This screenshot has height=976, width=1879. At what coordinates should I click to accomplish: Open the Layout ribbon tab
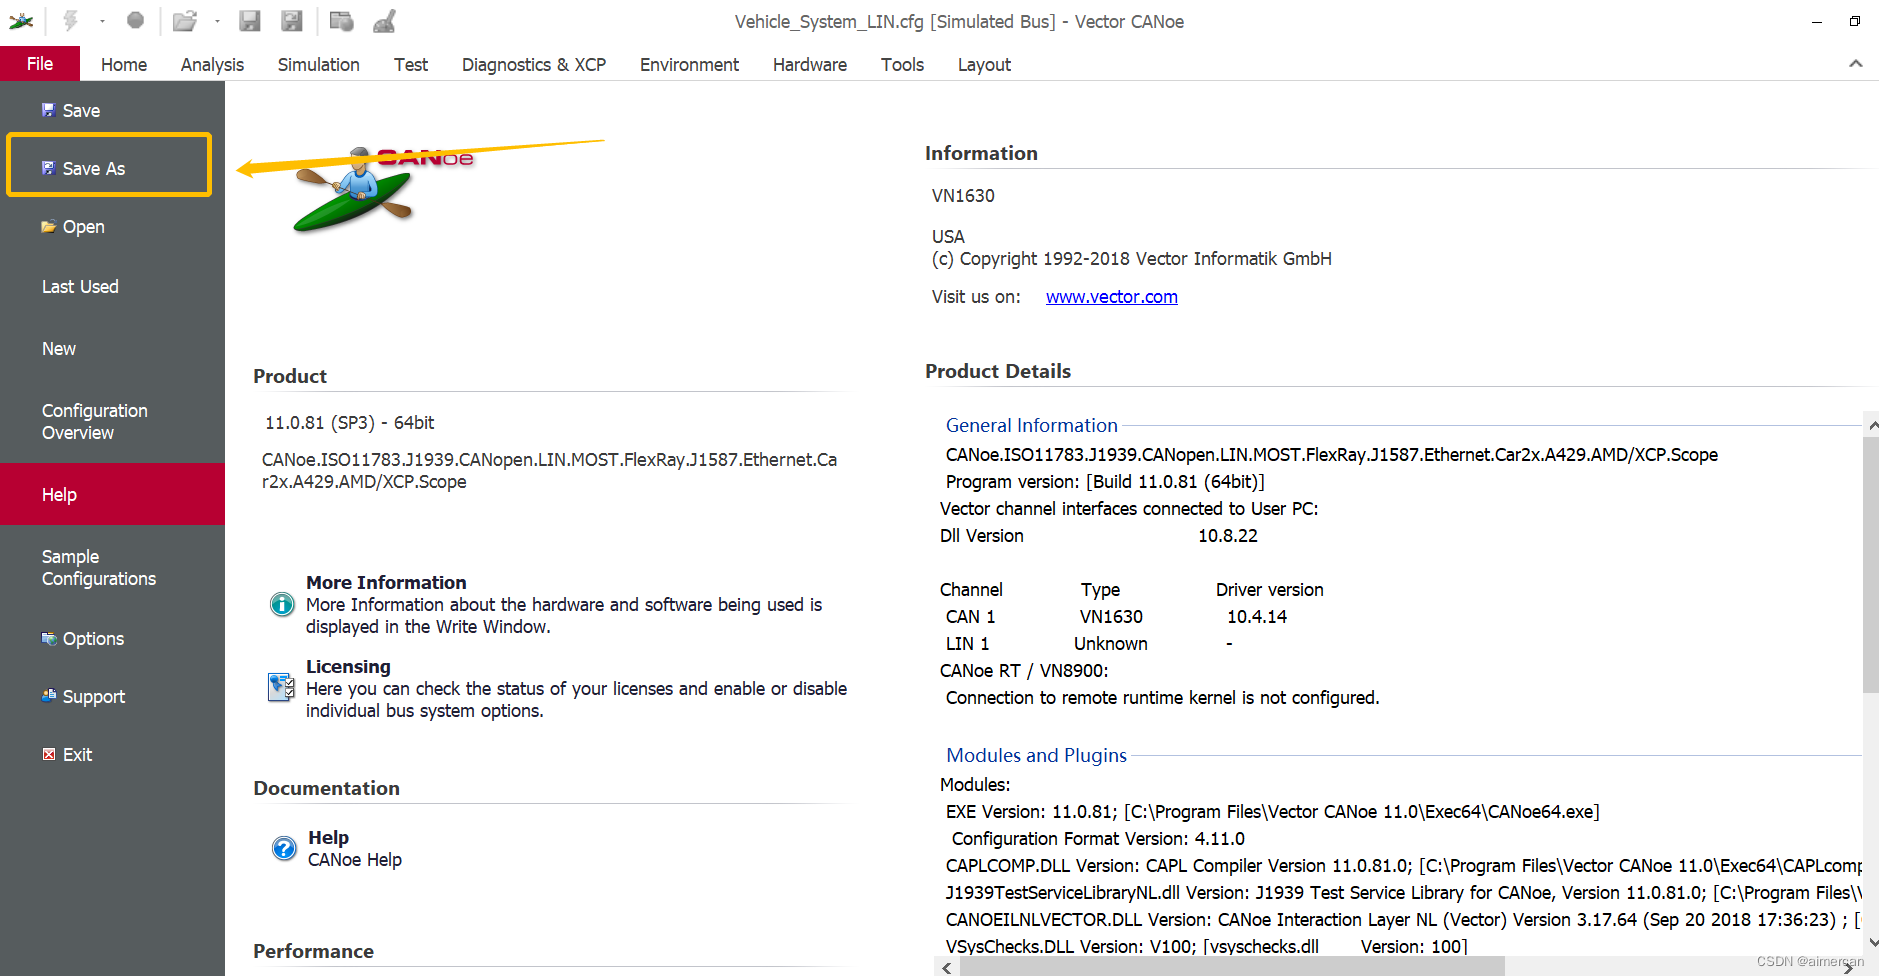984,65
